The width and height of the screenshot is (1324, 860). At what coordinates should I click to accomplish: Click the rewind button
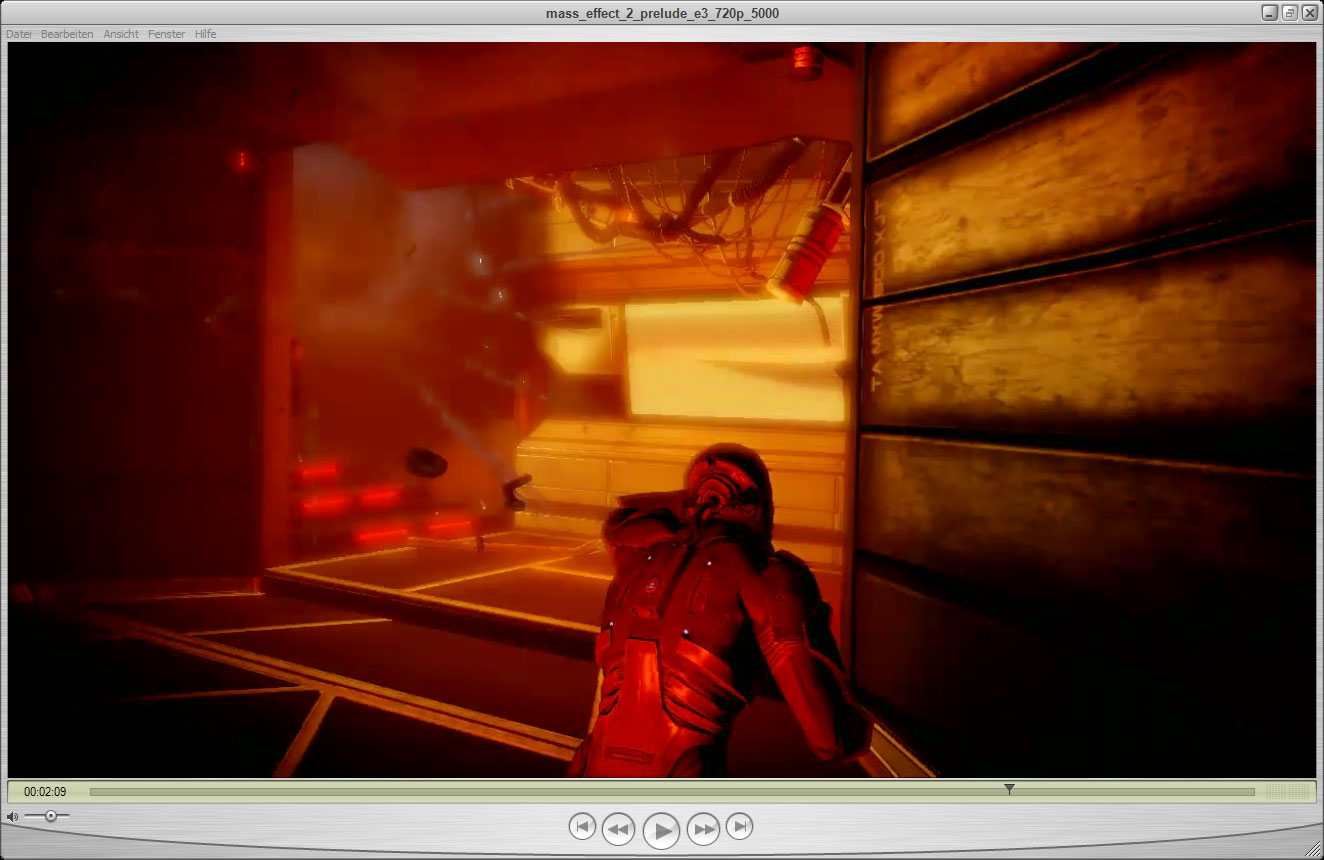pyautogui.click(x=619, y=829)
